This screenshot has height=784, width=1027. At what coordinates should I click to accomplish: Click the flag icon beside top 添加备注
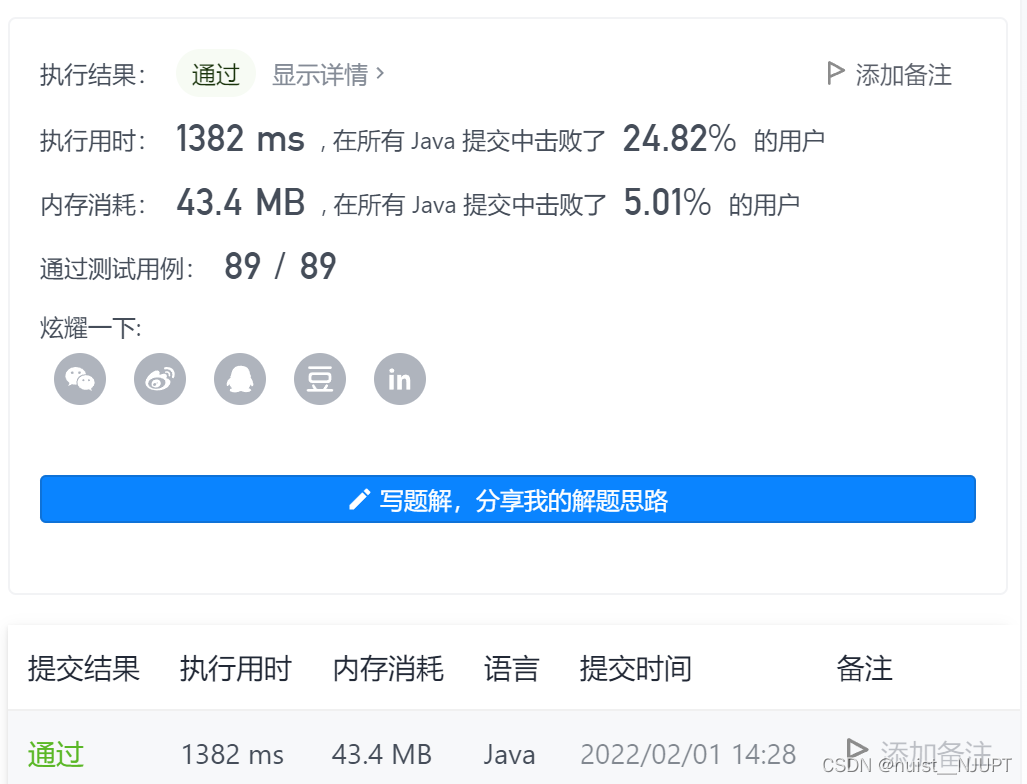(835, 73)
